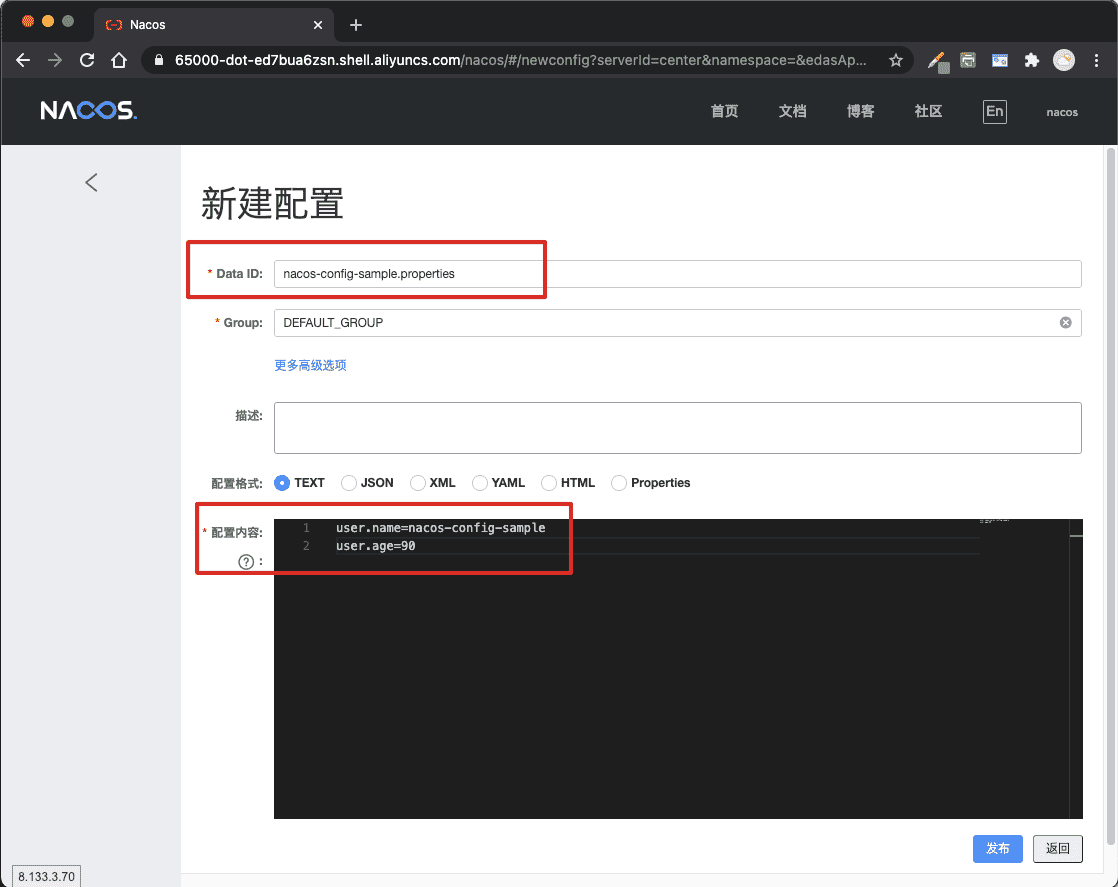
Task: Open the 文档 nav item
Action: tap(792, 111)
